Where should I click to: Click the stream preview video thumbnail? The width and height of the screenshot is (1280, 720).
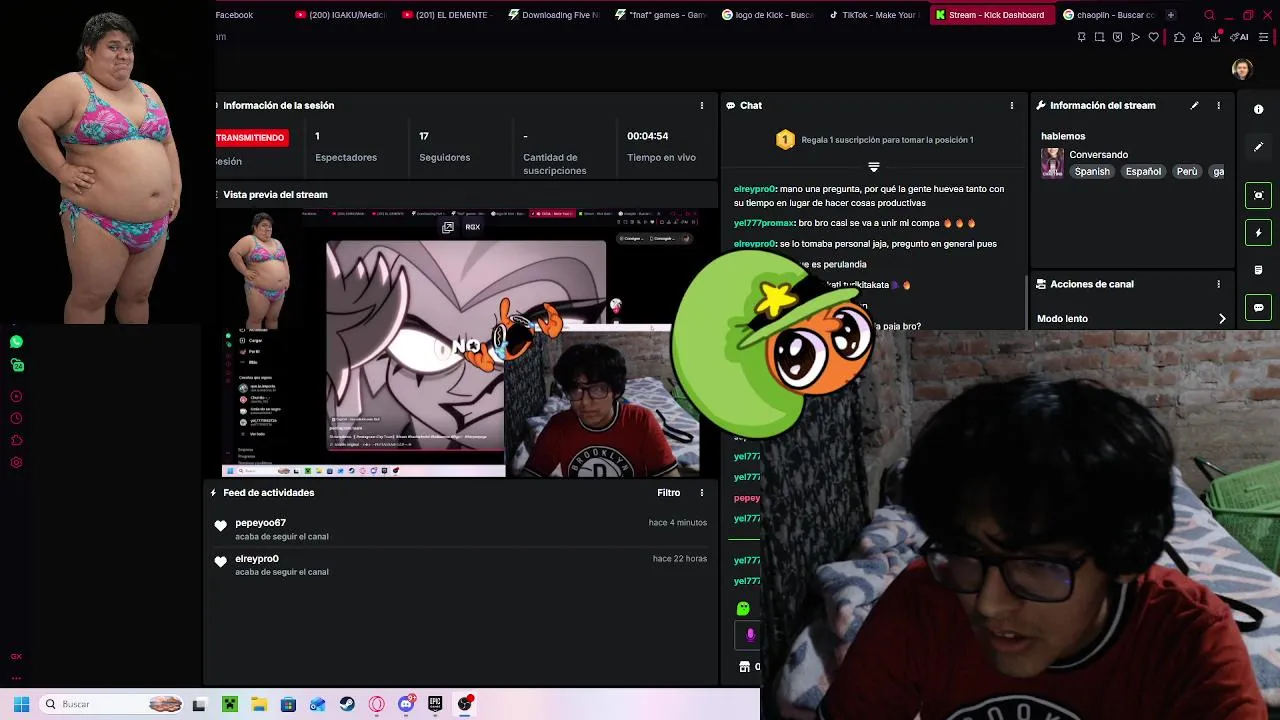tap(460, 343)
